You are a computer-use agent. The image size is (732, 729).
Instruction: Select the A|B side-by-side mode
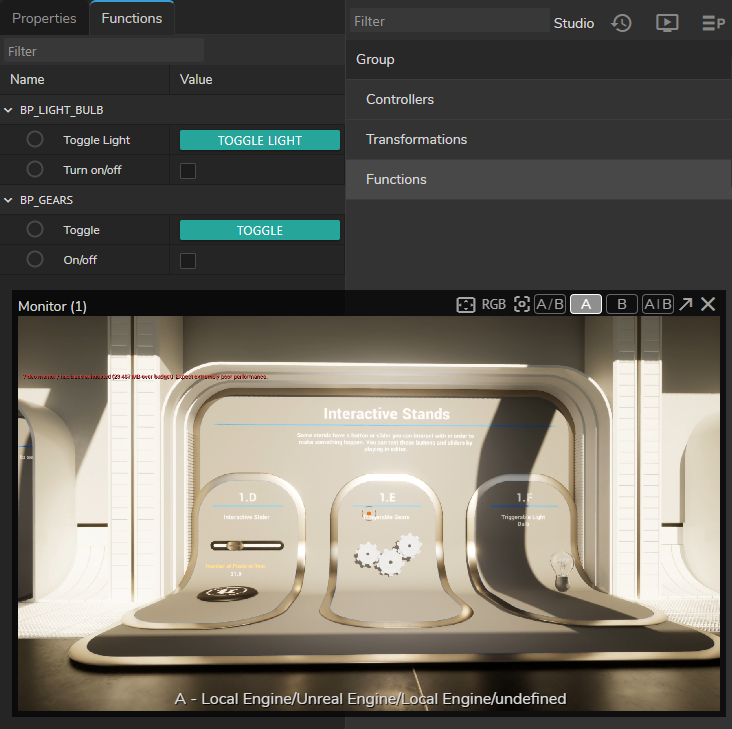656,305
